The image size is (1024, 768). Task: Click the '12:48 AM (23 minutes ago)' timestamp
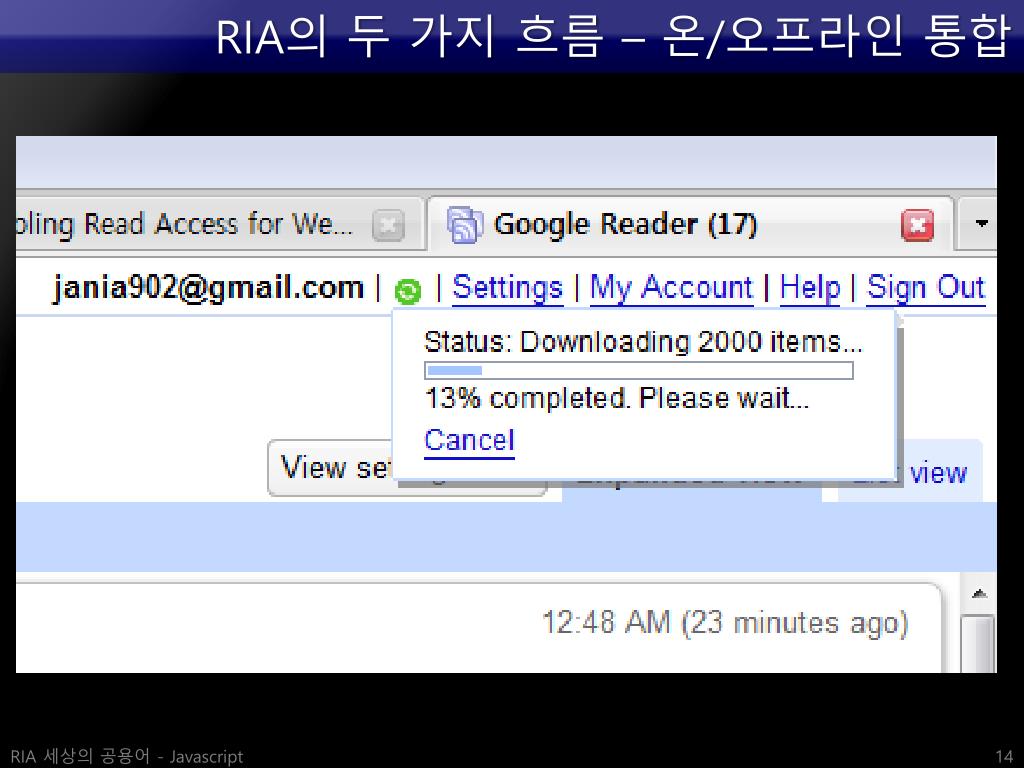point(725,623)
